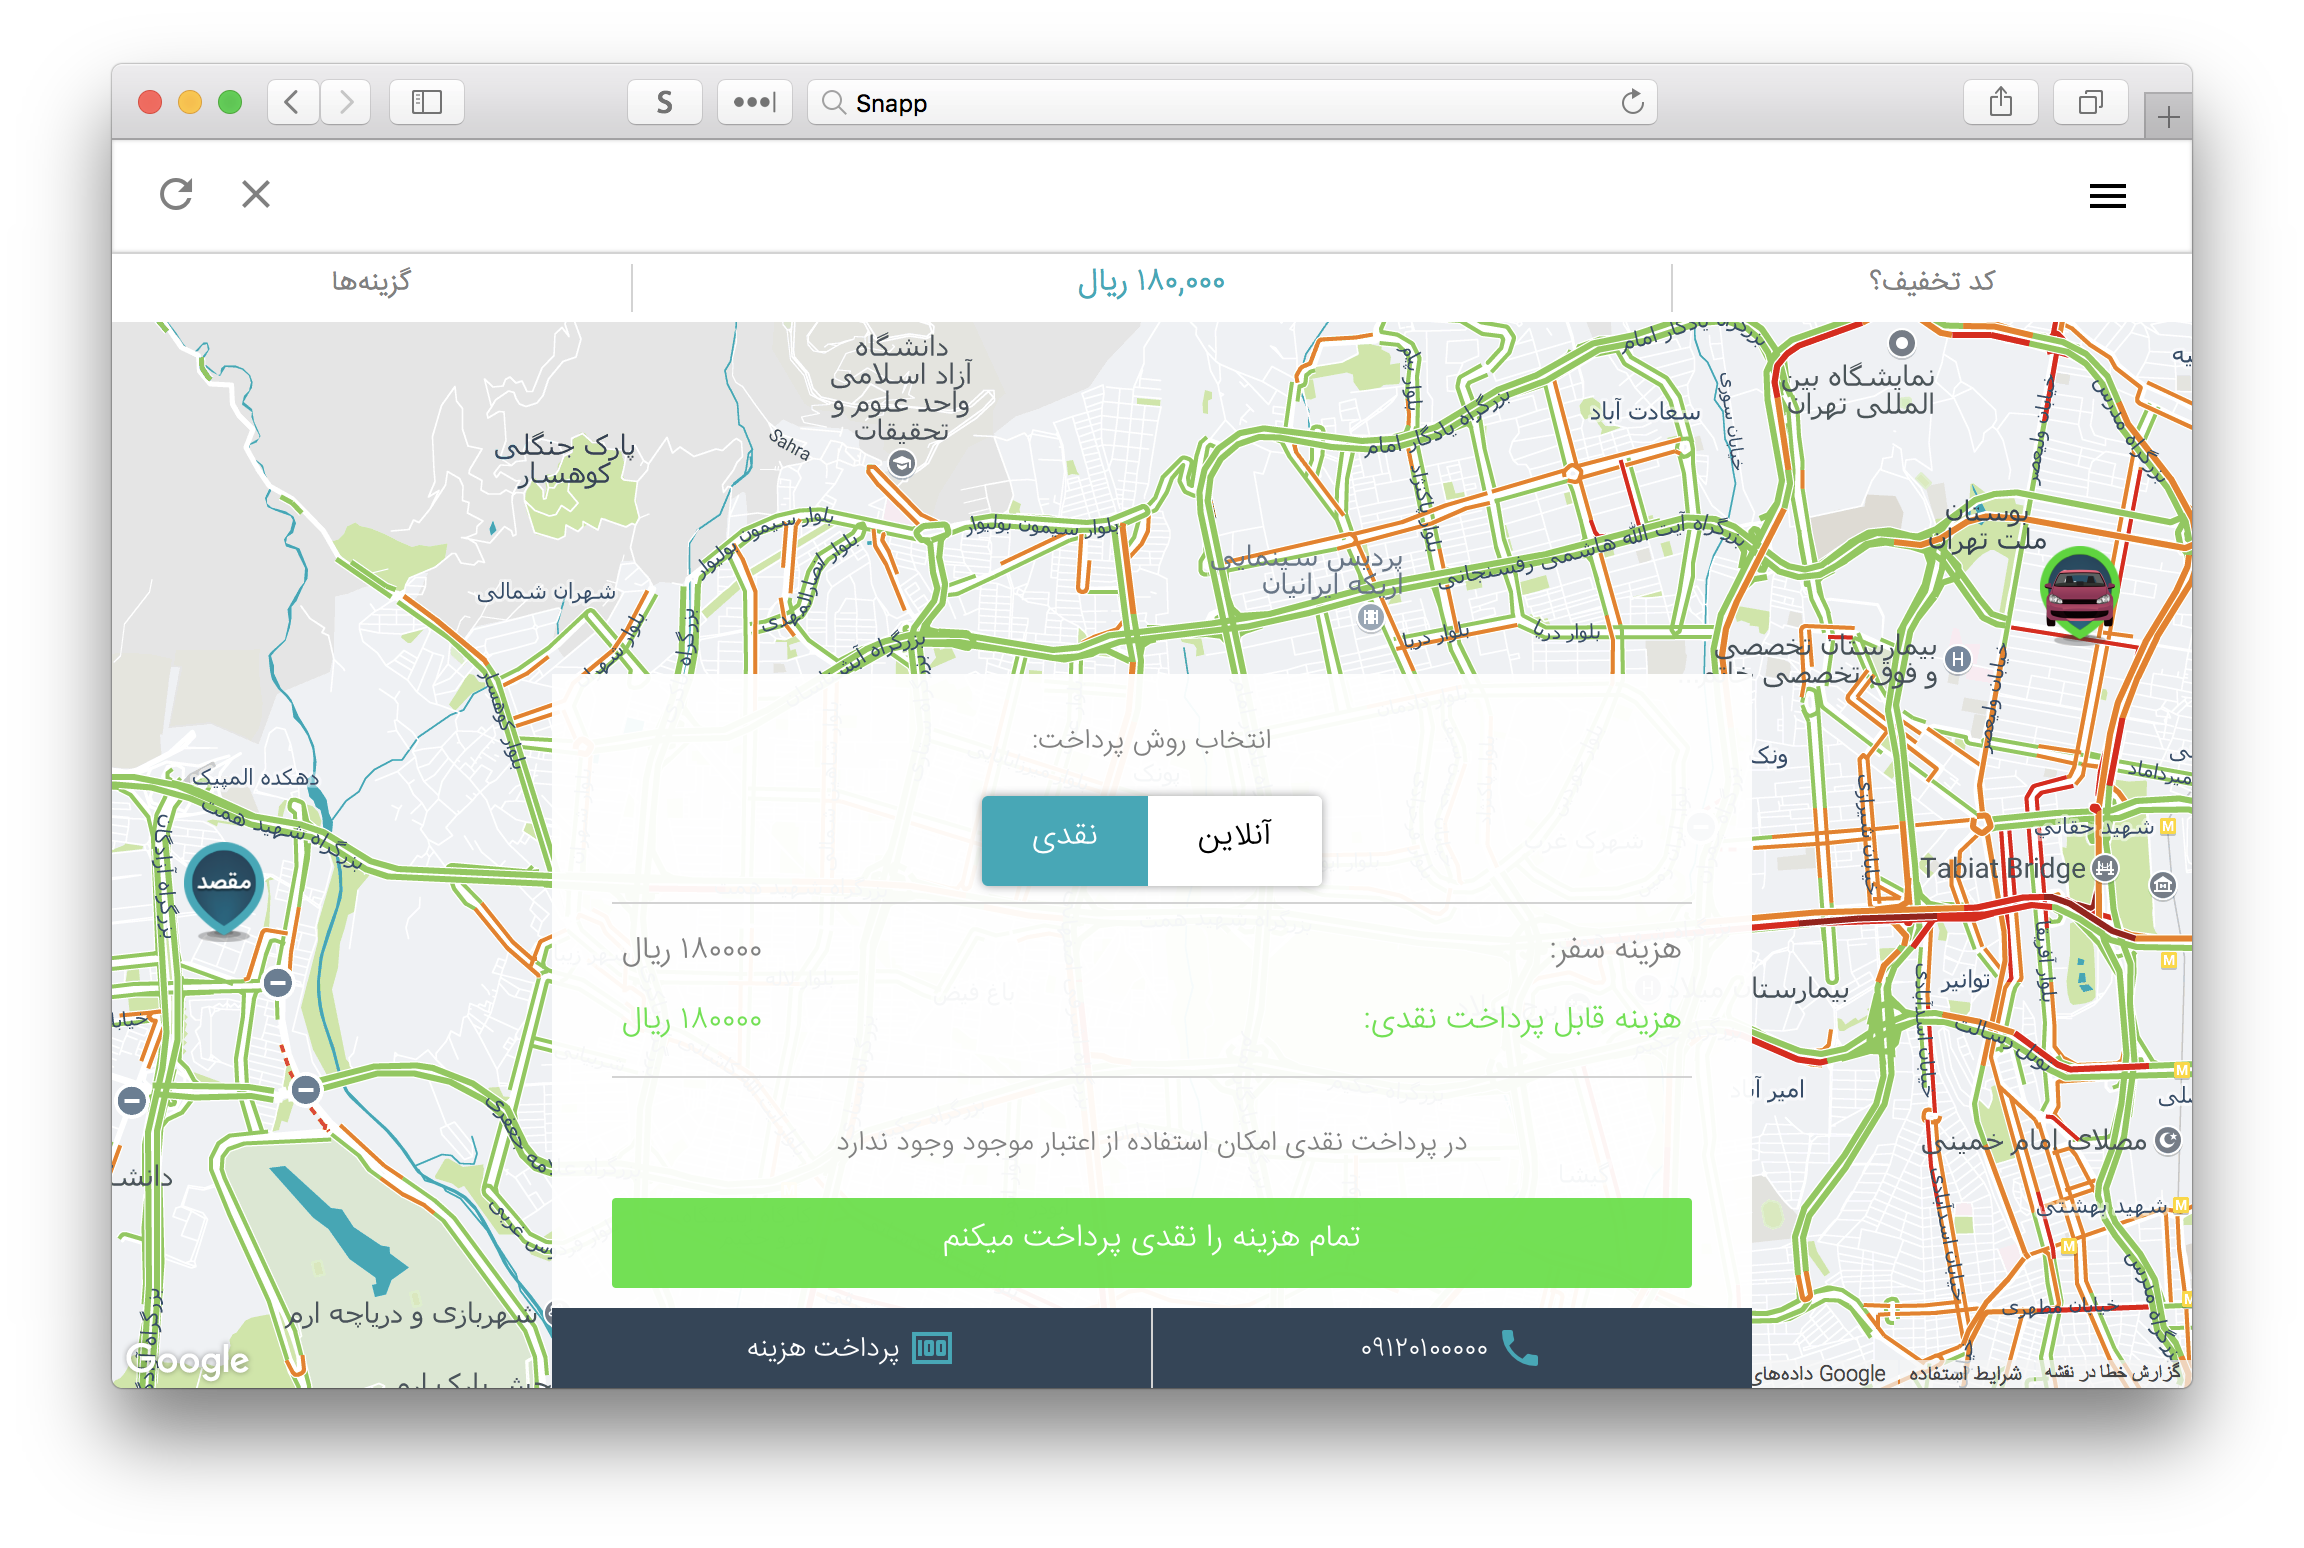Click پرداخت هزینه payment button
This screenshot has width=2304, height=1548.
point(851,1348)
